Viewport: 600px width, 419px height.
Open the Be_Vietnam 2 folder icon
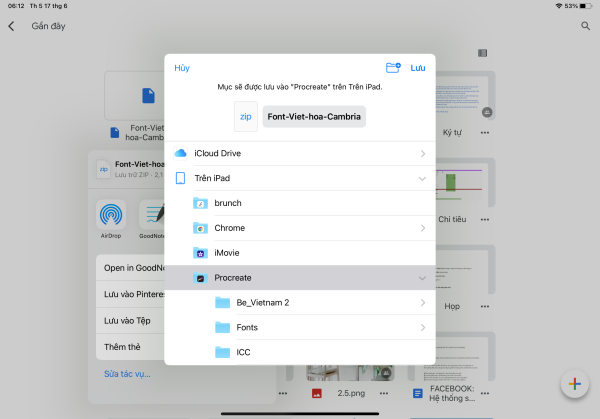pos(222,303)
